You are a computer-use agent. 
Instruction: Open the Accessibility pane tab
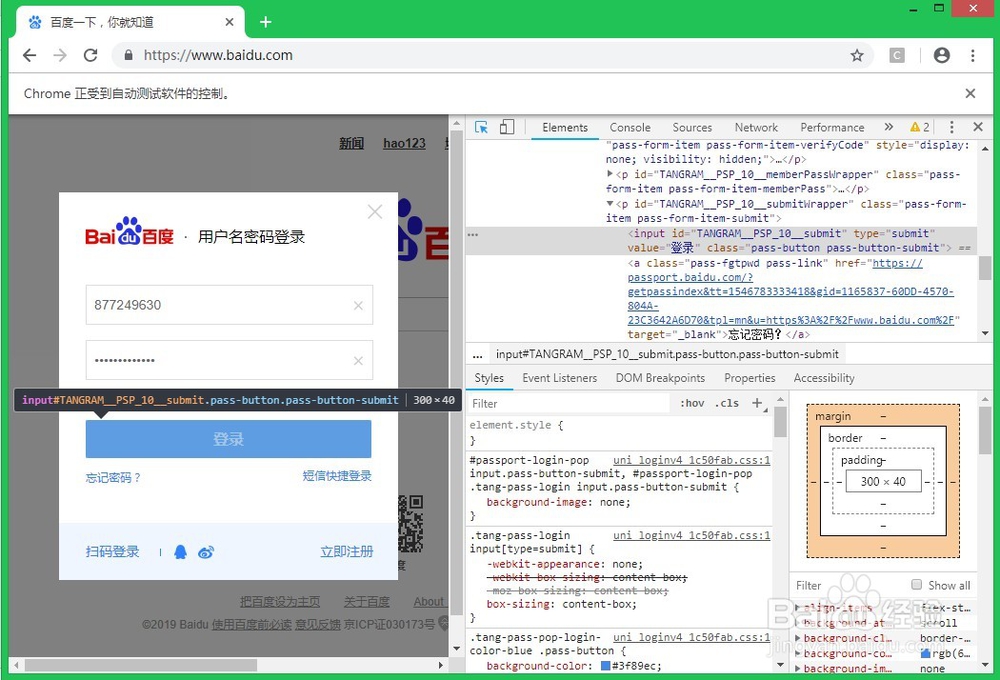[x=824, y=378]
